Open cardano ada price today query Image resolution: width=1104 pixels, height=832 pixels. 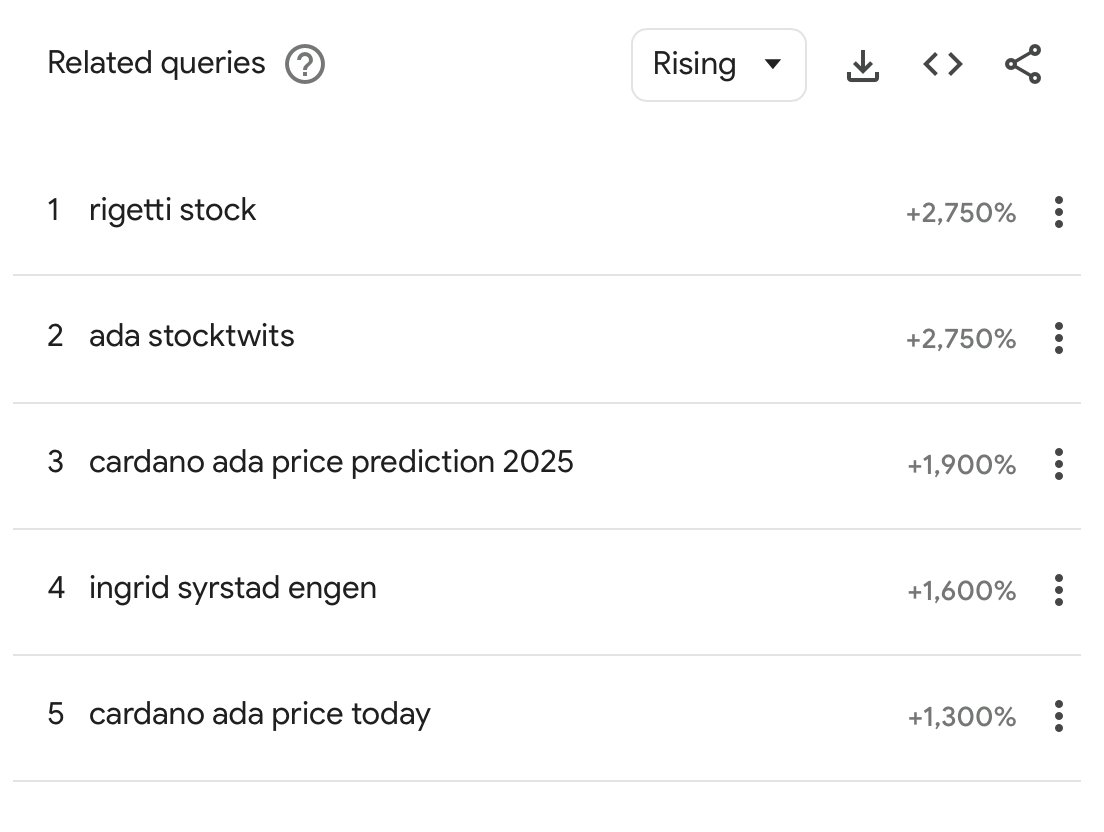coord(259,714)
